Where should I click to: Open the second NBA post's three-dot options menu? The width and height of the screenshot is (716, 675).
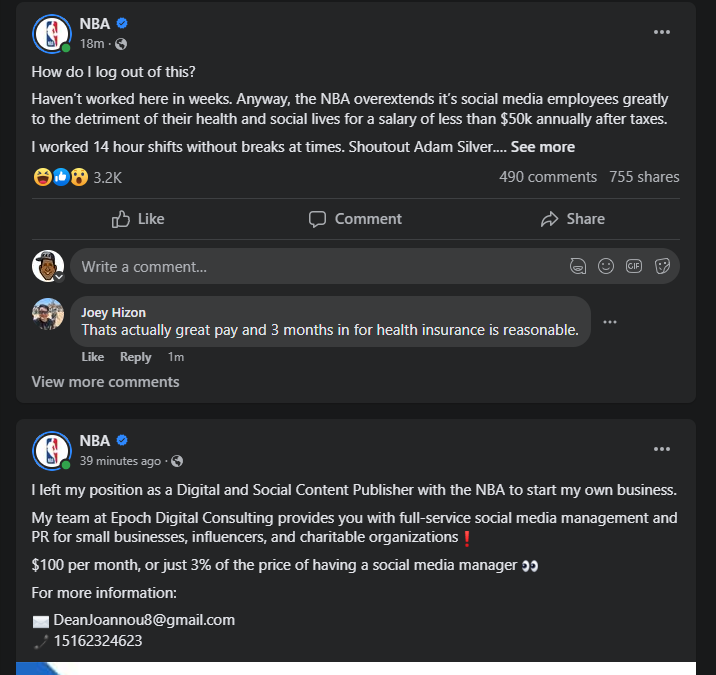661,449
